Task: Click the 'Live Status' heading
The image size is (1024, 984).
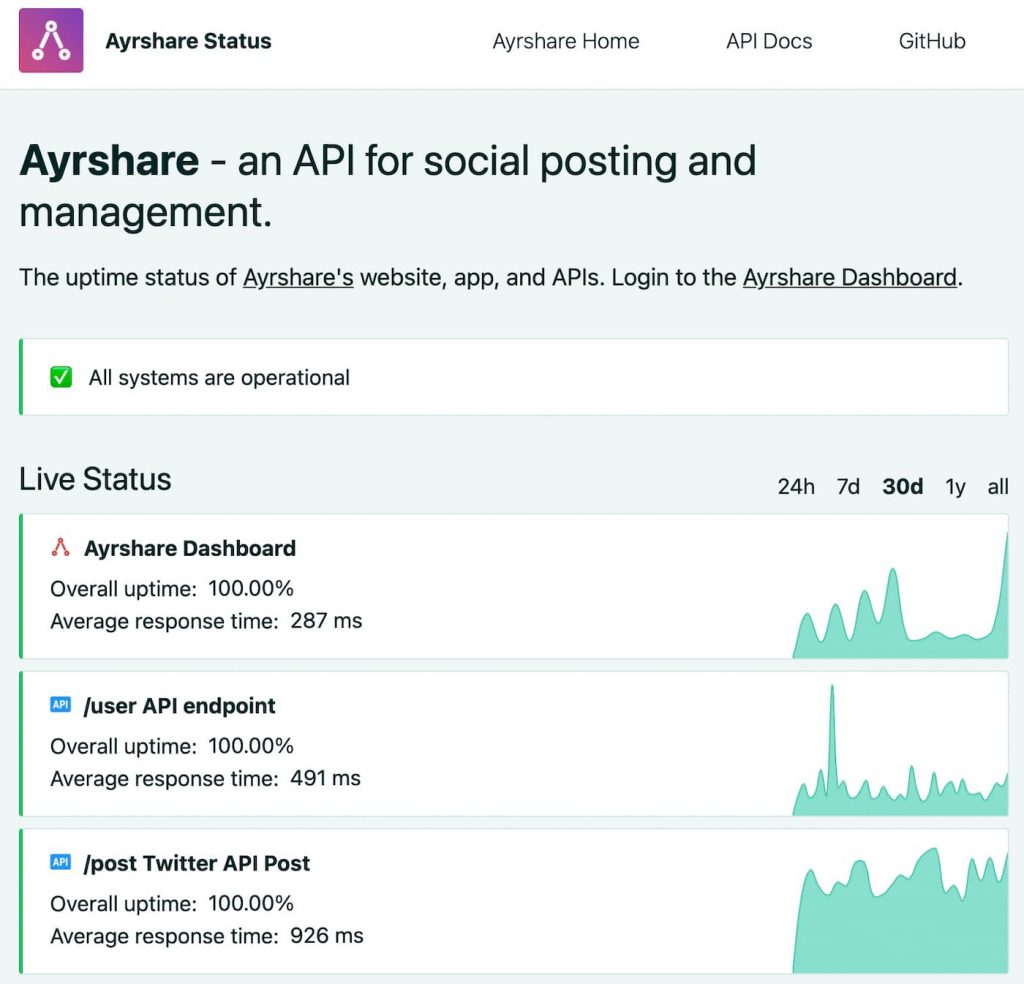Action: click(x=95, y=479)
